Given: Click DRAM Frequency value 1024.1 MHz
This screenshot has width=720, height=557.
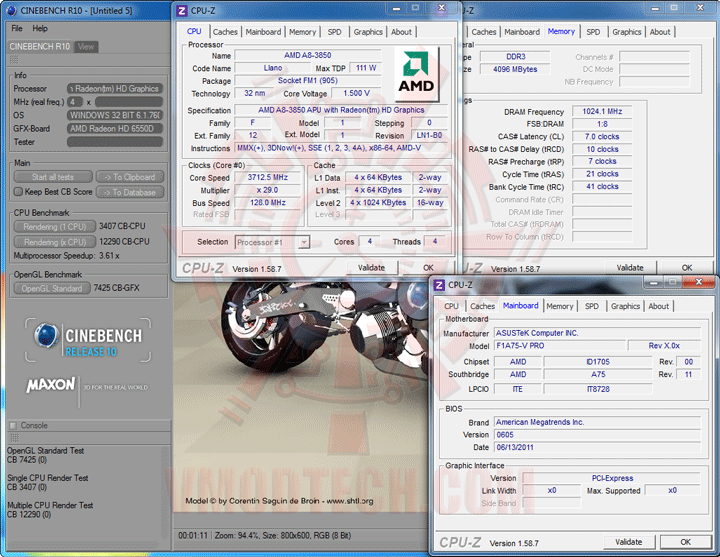Looking at the screenshot, I should coord(602,111).
